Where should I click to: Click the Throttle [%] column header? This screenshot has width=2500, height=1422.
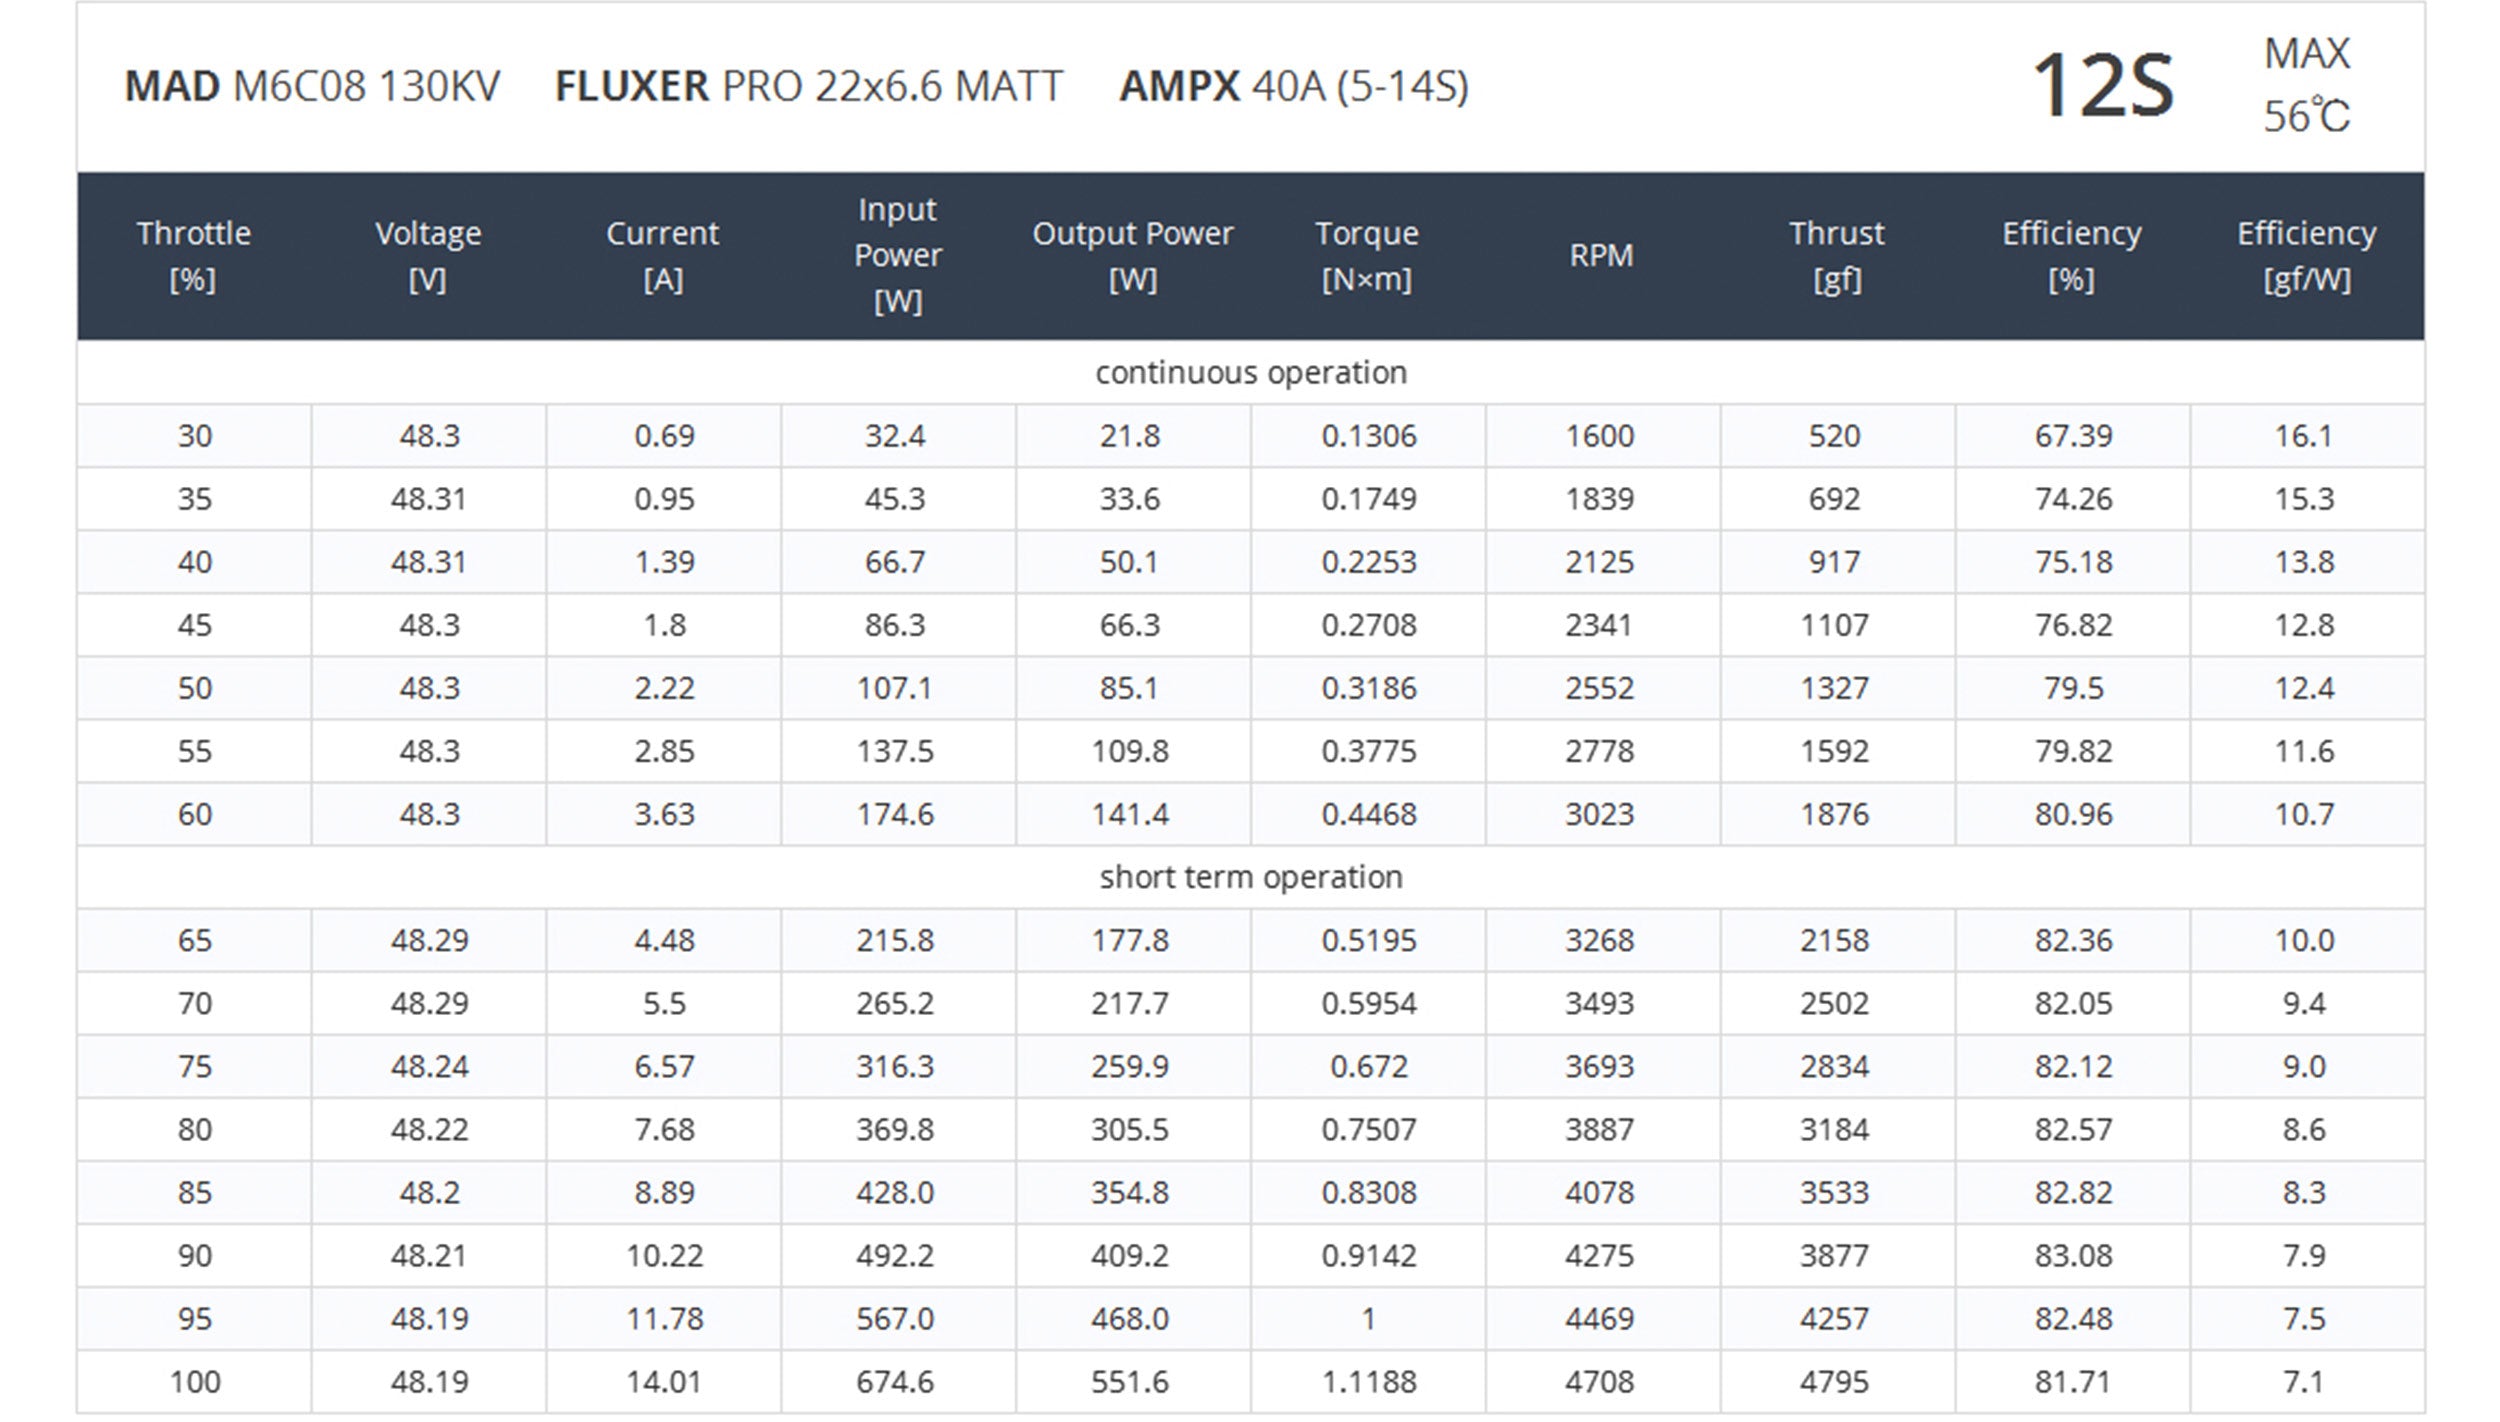click(x=193, y=256)
